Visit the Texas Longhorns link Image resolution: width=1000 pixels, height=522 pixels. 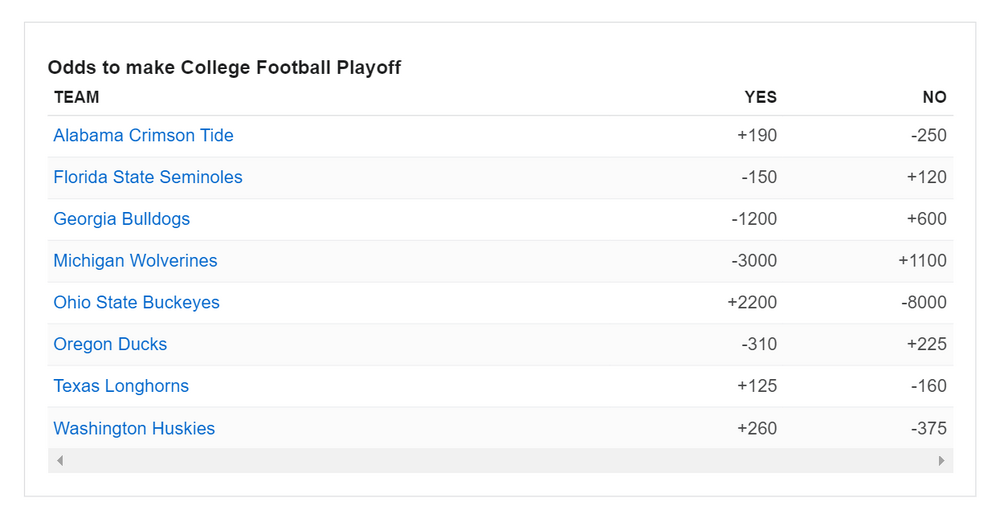tap(121, 386)
